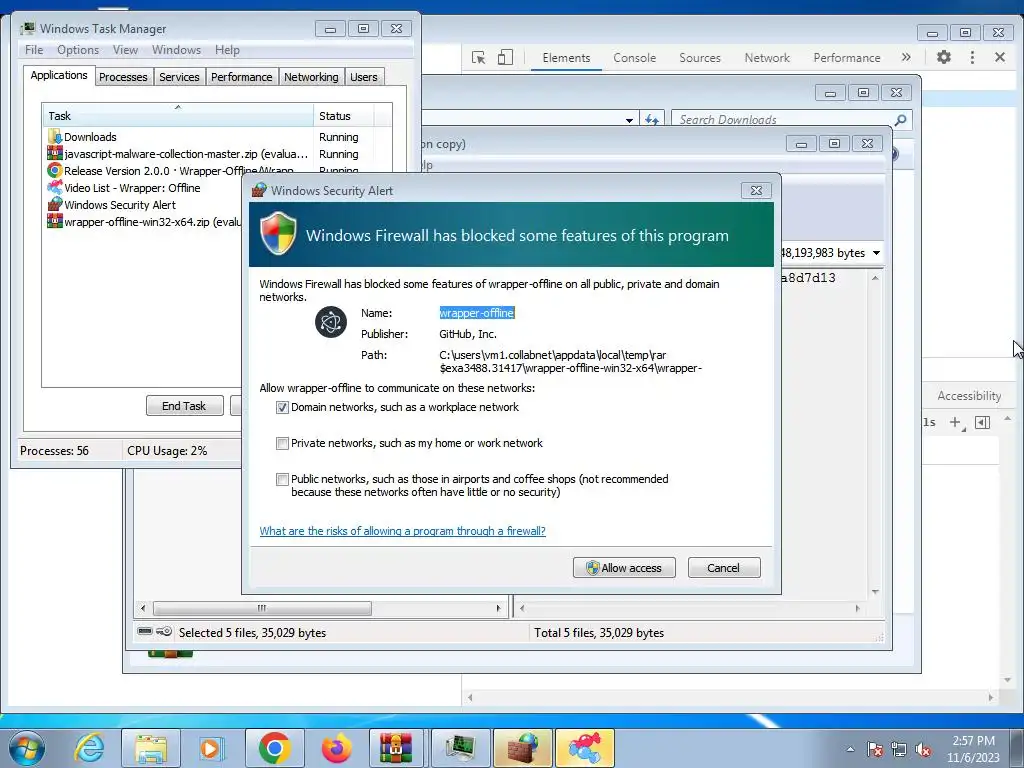Cancel the Windows Security Alert dialog

pos(724,568)
